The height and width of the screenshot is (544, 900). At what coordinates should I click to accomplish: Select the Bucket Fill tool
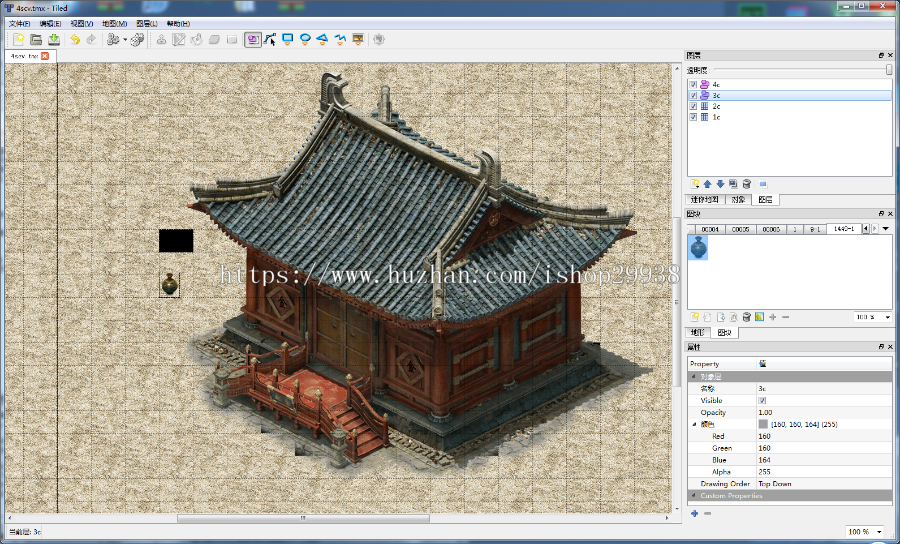click(196, 40)
